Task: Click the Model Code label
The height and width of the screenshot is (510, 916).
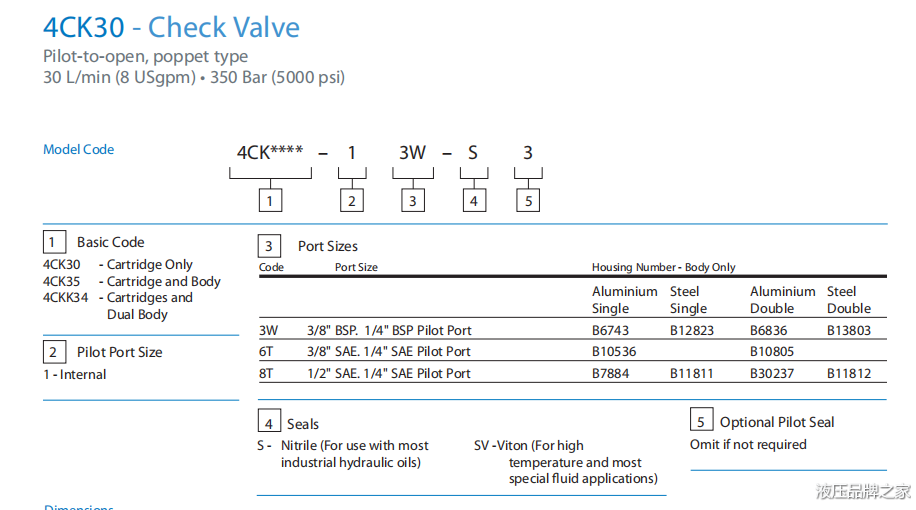Action: (79, 150)
